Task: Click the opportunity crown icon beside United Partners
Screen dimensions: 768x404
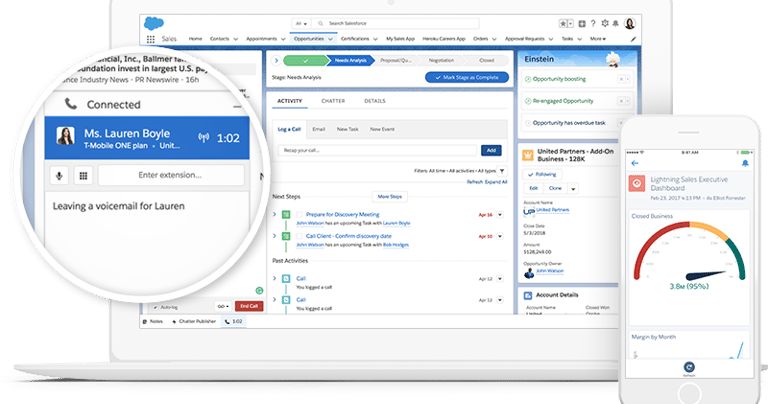Action: pos(528,155)
